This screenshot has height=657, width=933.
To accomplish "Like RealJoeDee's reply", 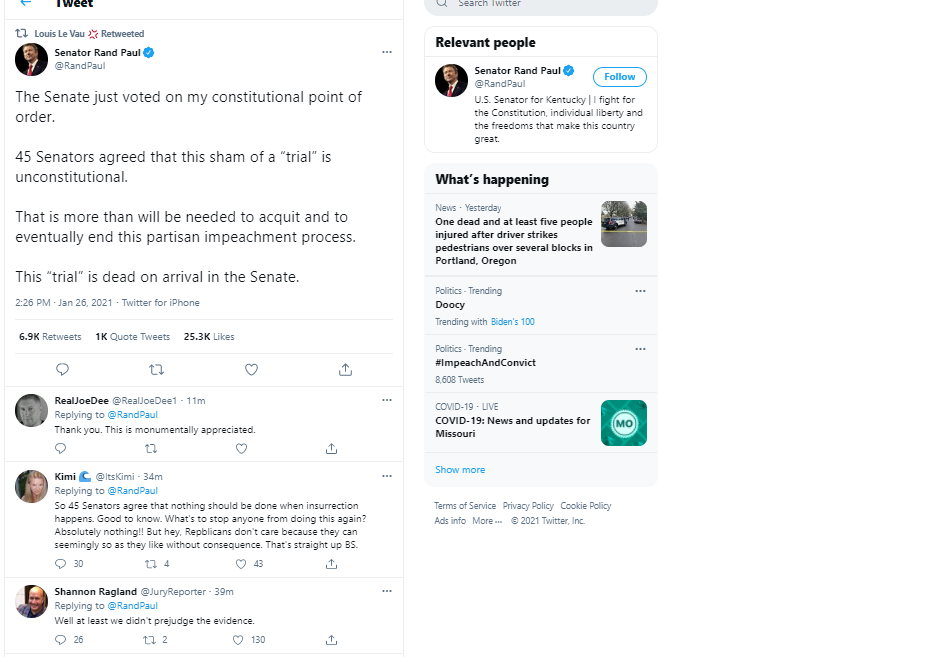I will (241, 449).
